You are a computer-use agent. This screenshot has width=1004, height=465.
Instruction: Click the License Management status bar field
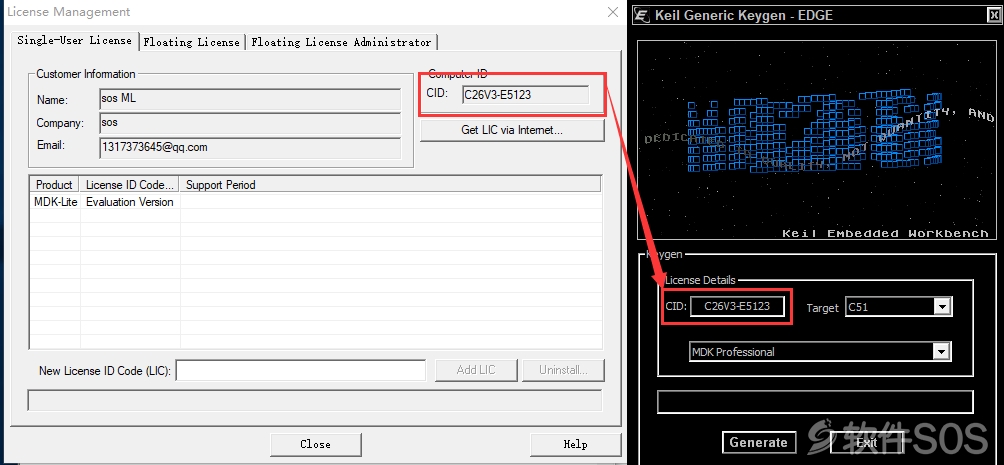point(314,400)
